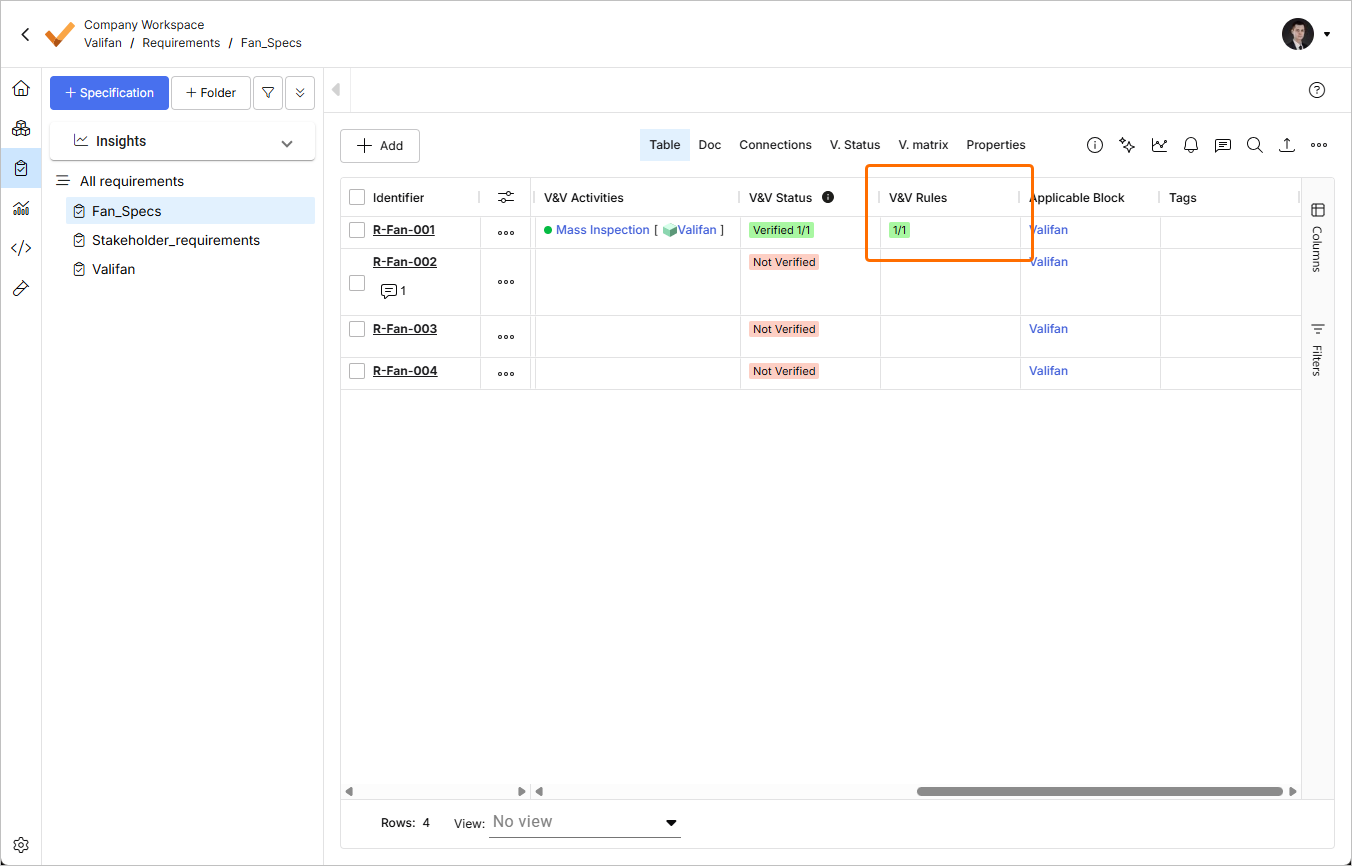Select All requirements in the tree
Image resolution: width=1352 pixels, height=866 pixels.
pyautogui.click(x=132, y=181)
